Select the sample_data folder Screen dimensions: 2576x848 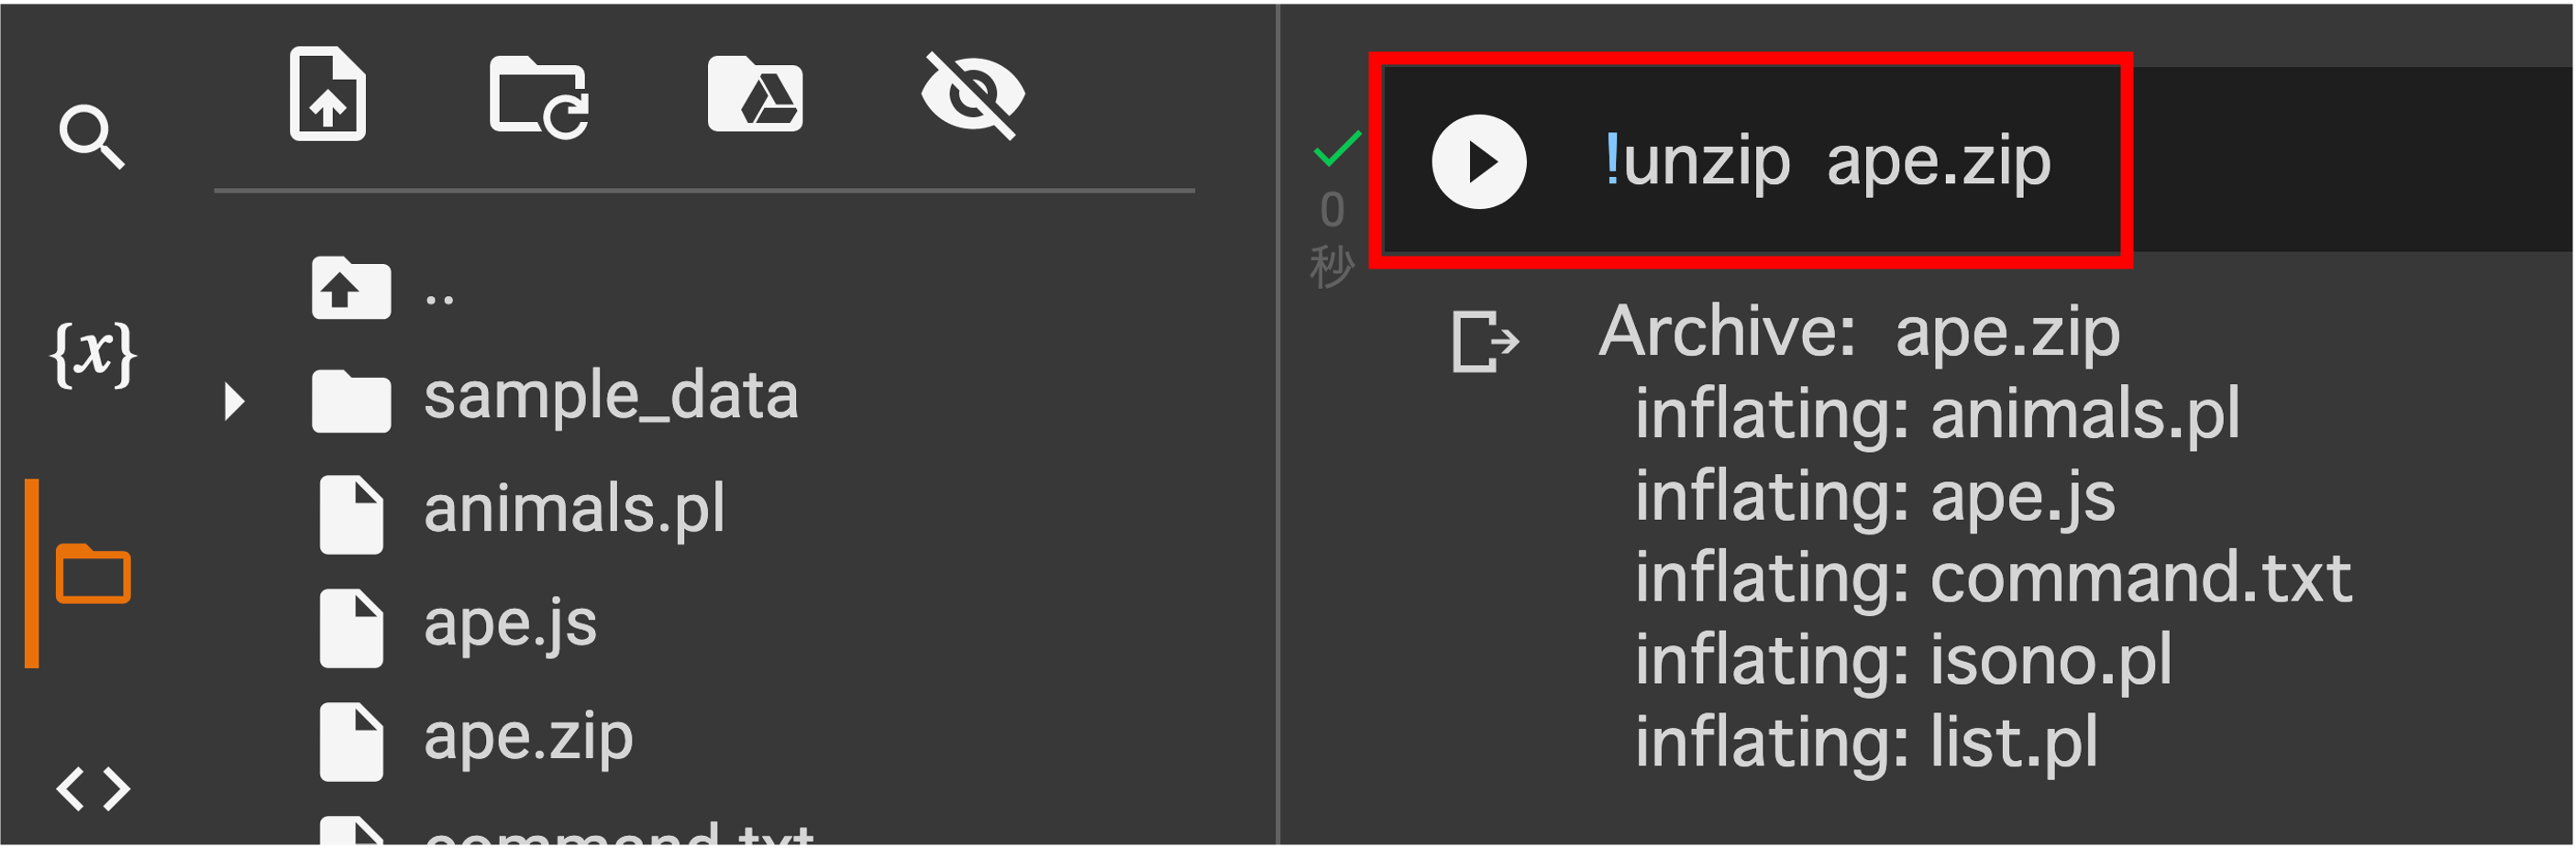611,398
